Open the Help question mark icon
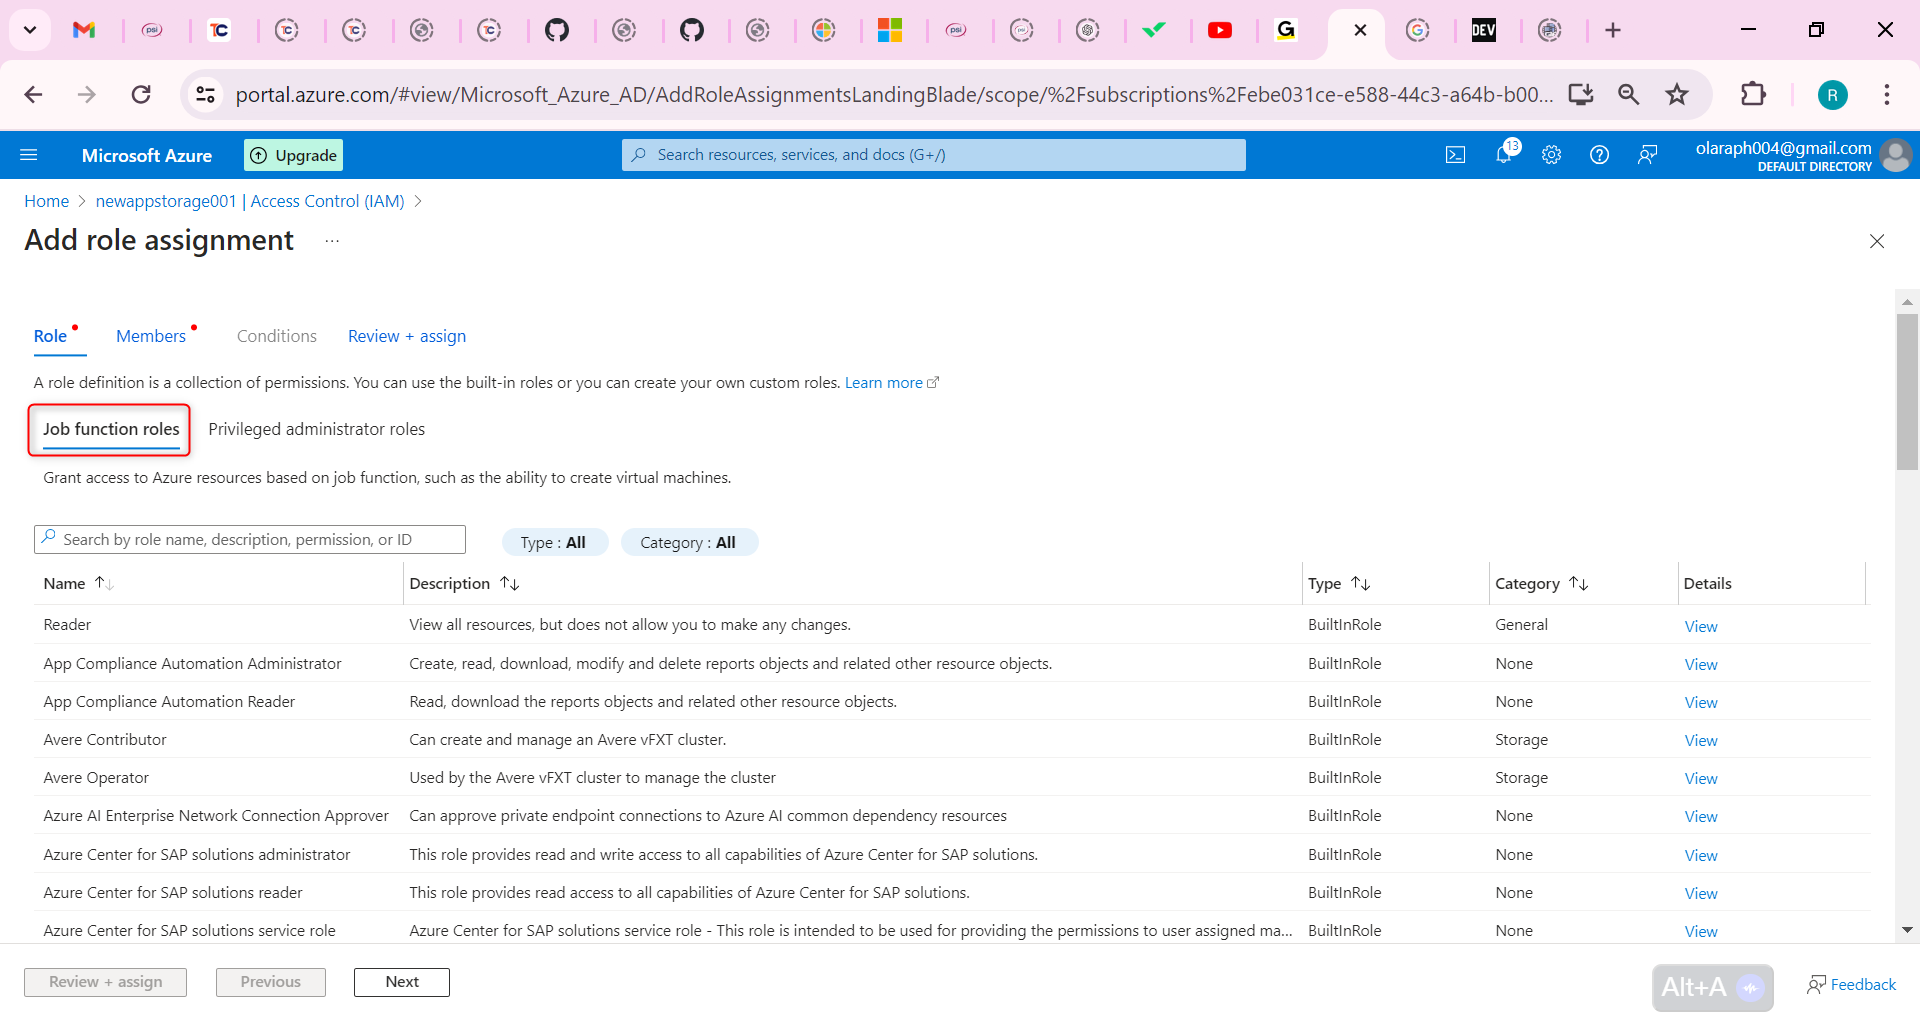The width and height of the screenshot is (1920, 1020). [1599, 154]
